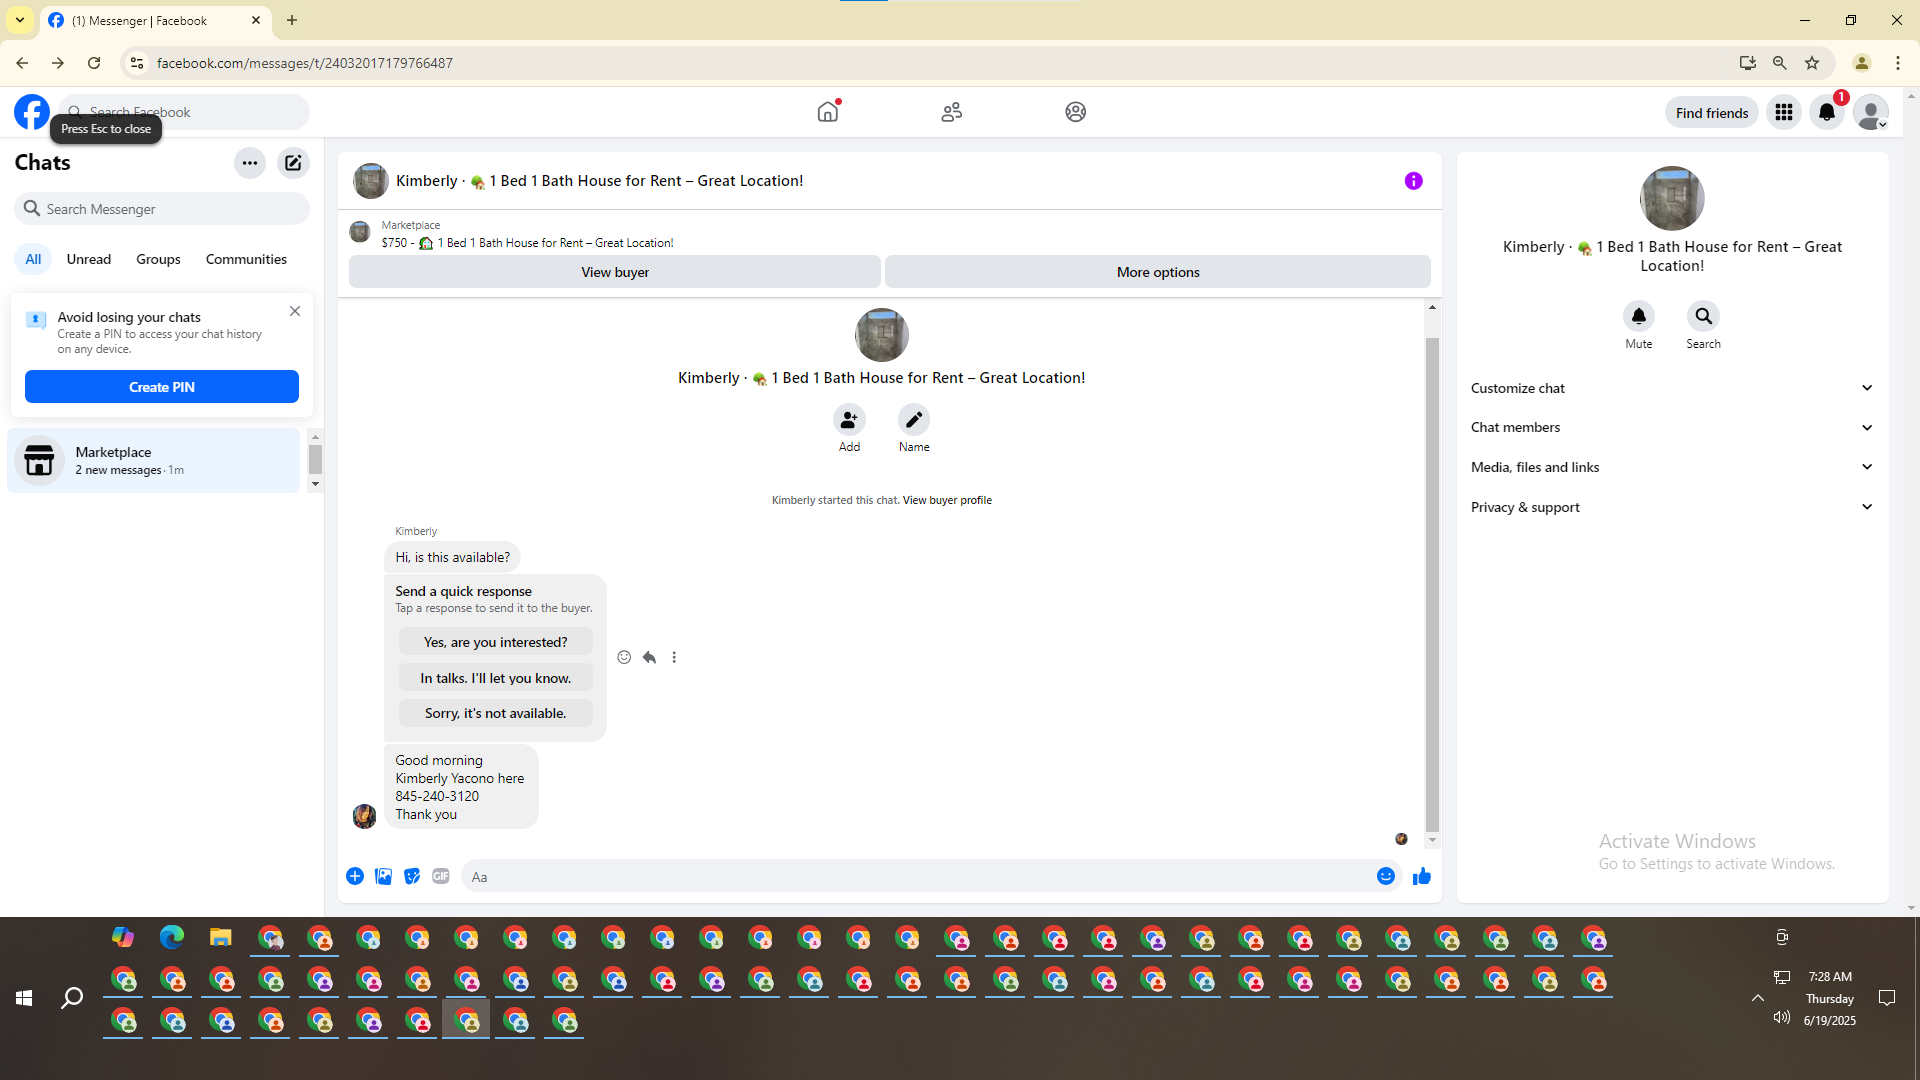Open the Friends icon in top navigation
The image size is (1920, 1080).
pyautogui.click(x=952, y=112)
